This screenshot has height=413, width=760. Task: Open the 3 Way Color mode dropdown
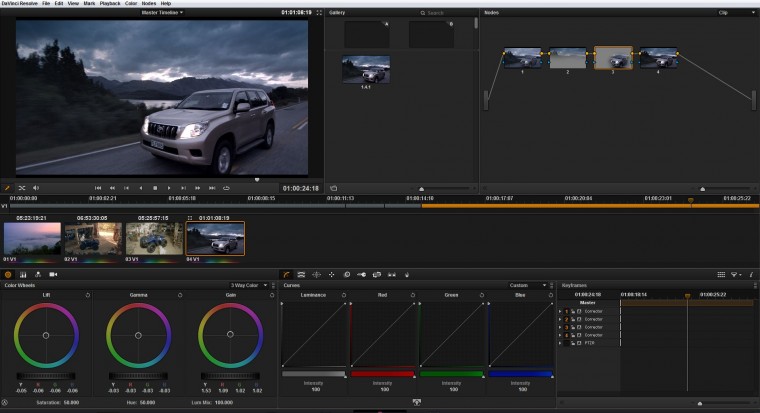pos(250,285)
